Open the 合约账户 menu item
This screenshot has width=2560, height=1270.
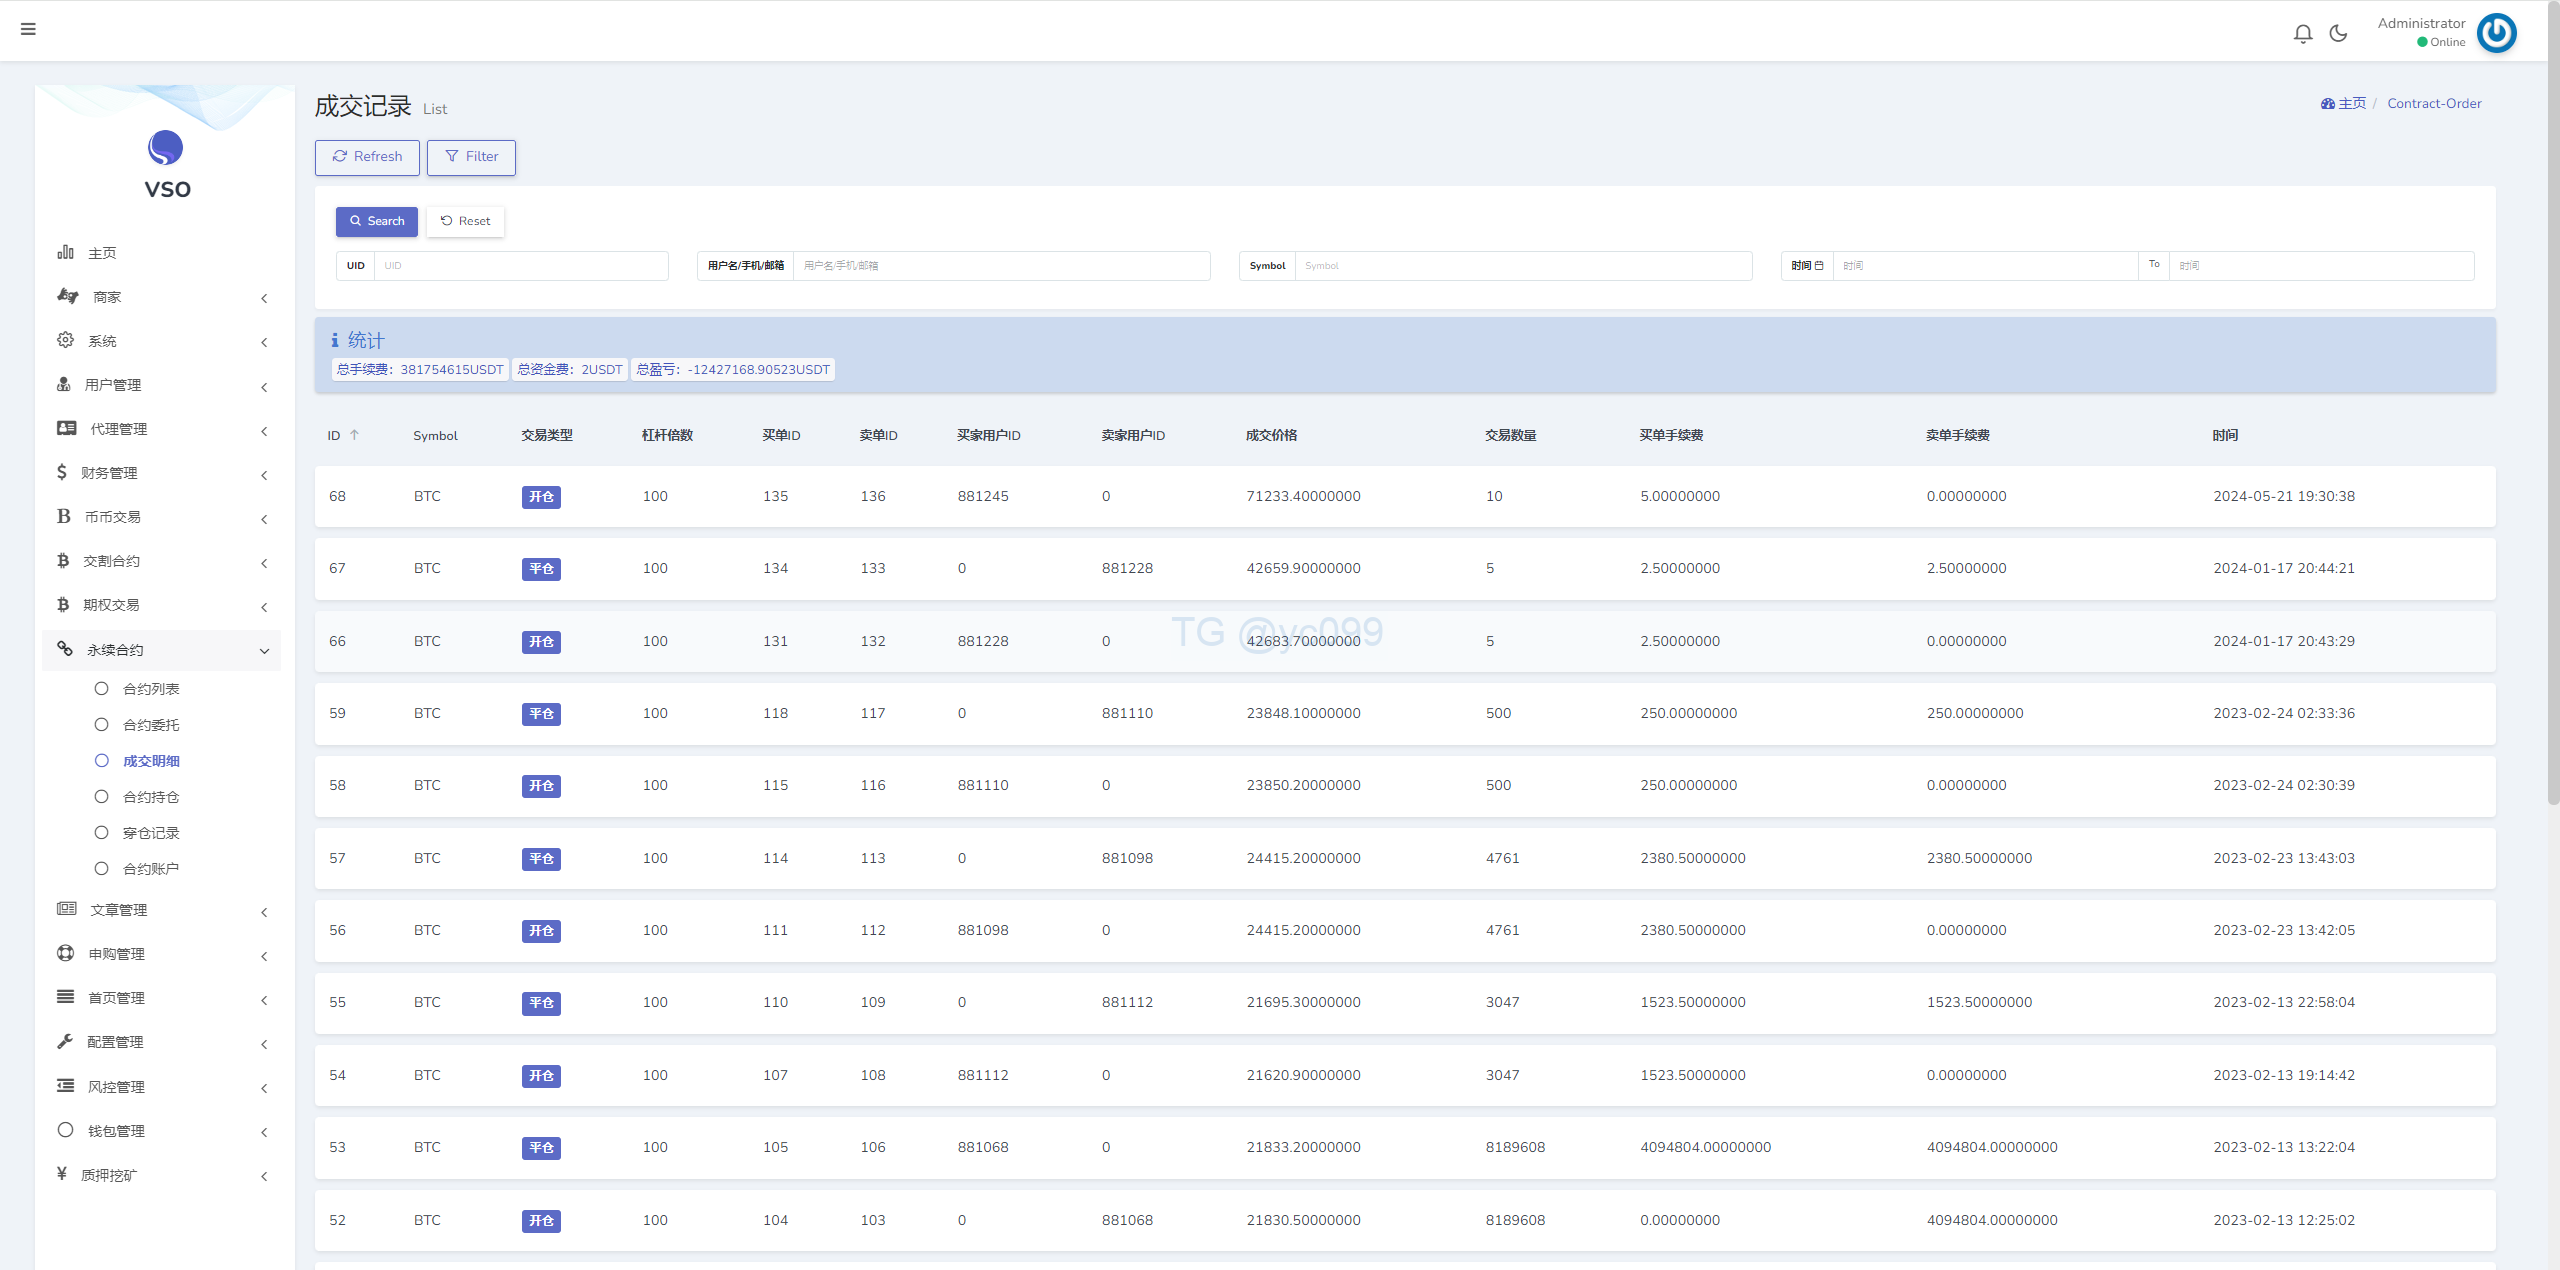(151, 869)
